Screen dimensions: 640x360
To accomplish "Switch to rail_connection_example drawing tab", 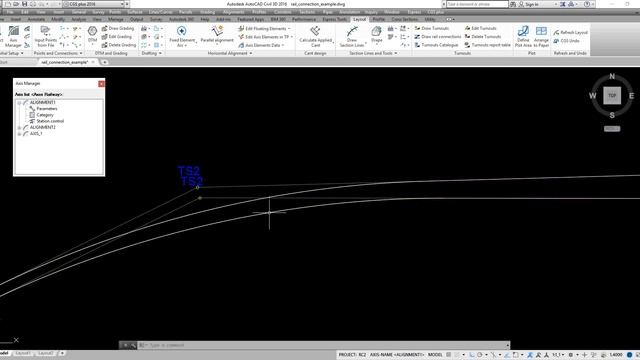I will [64, 62].
